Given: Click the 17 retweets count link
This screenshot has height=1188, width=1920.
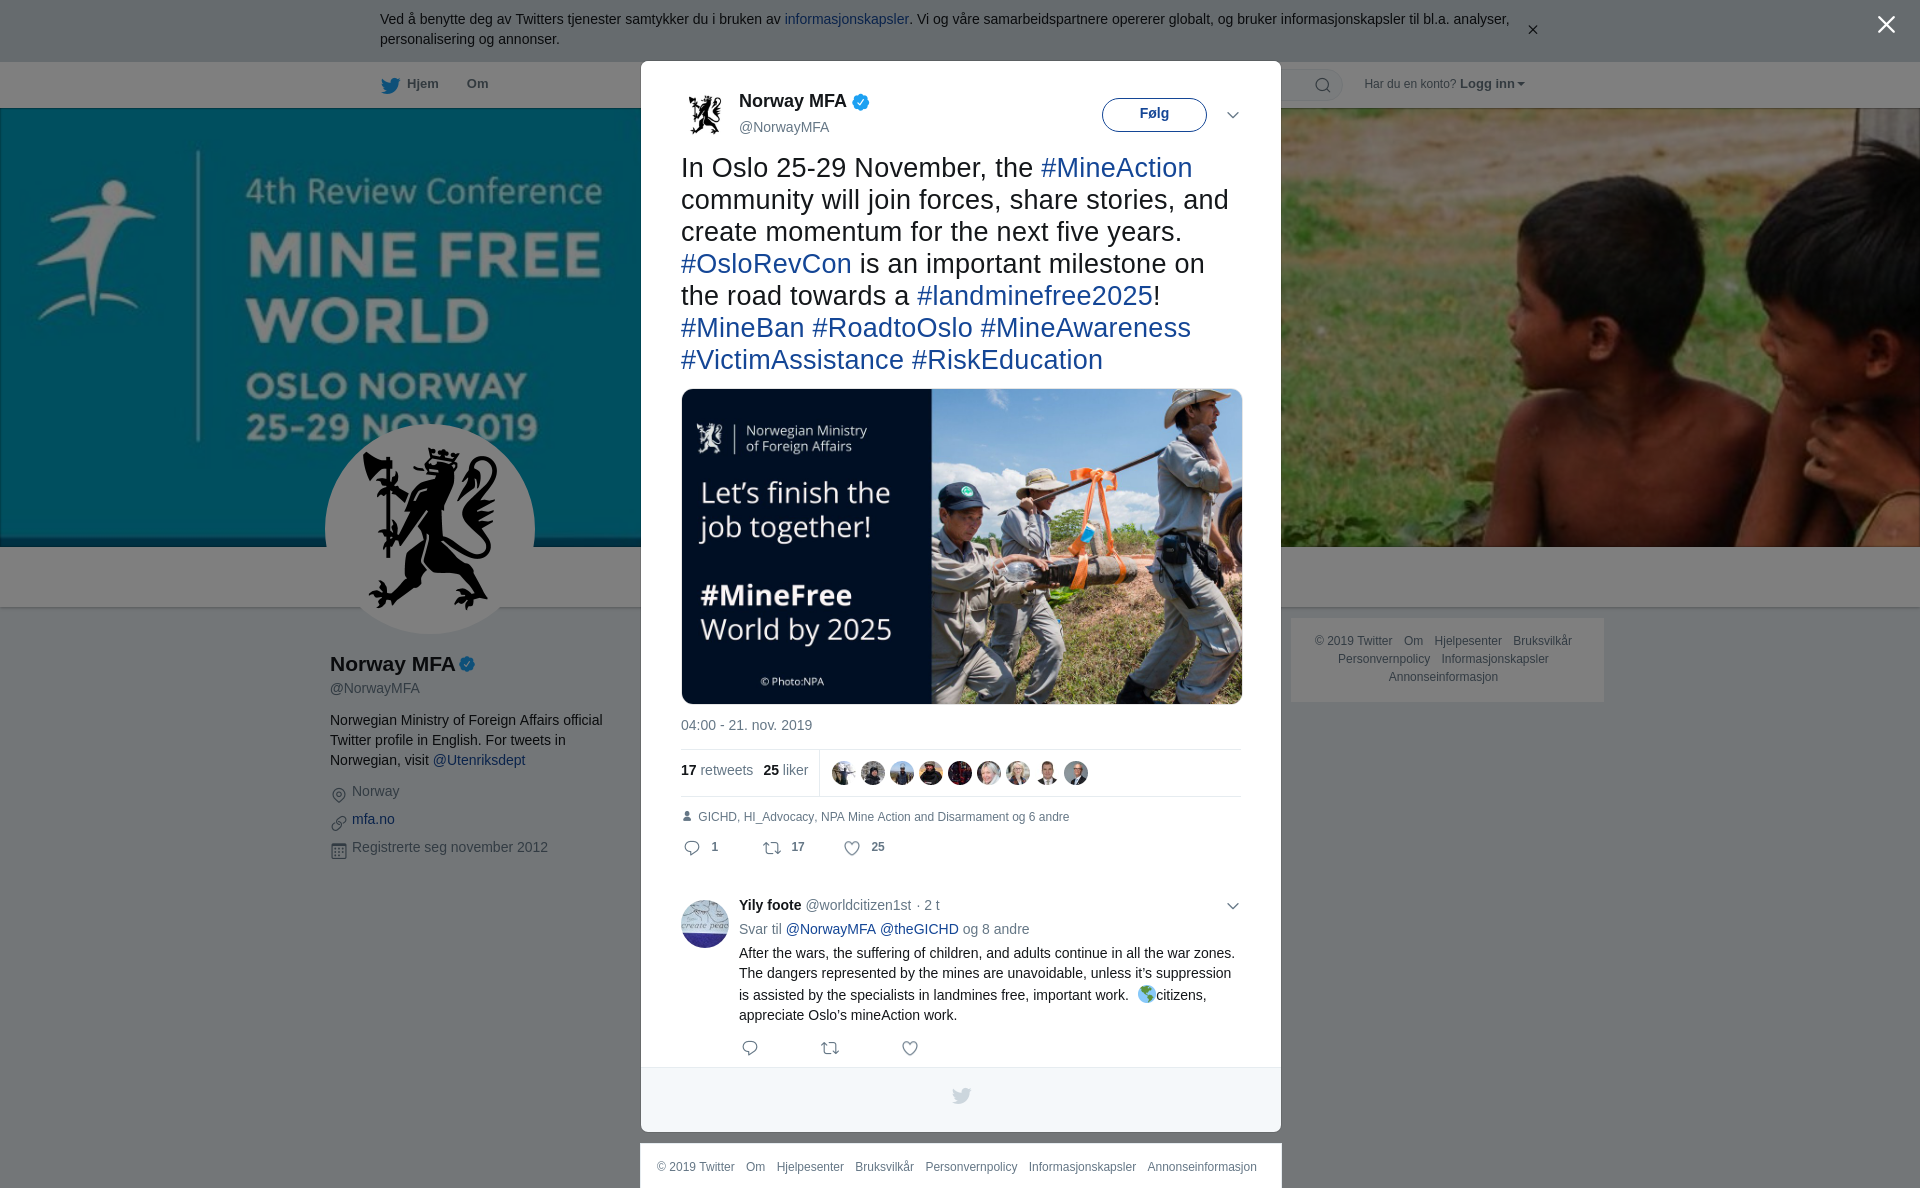Looking at the screenshot, I should [717, 770].
